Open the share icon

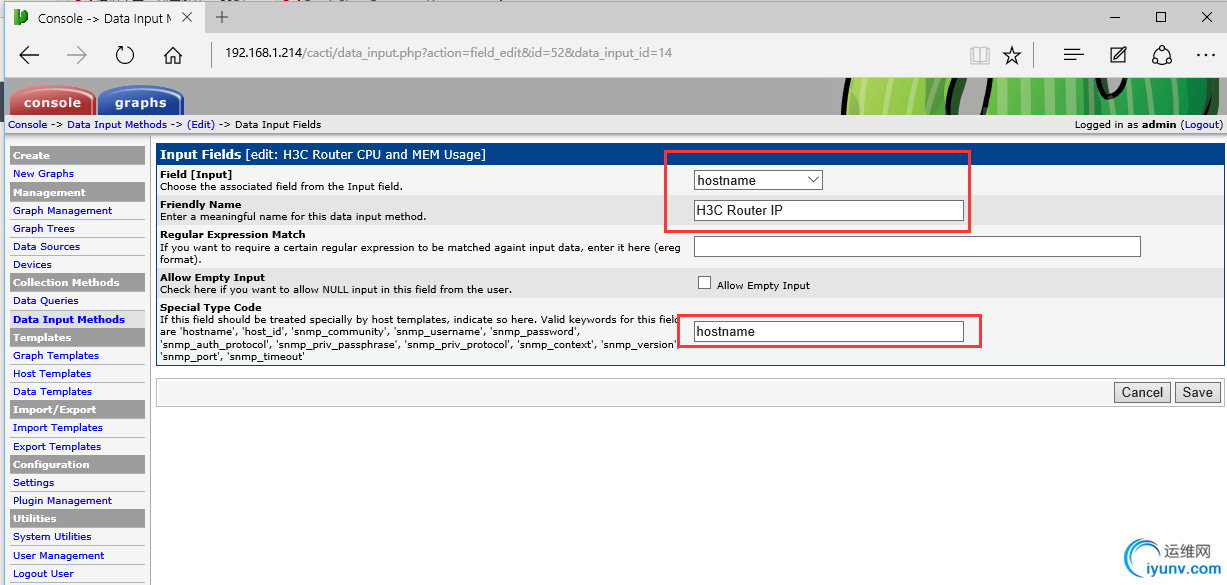[x=1162, y=55]
